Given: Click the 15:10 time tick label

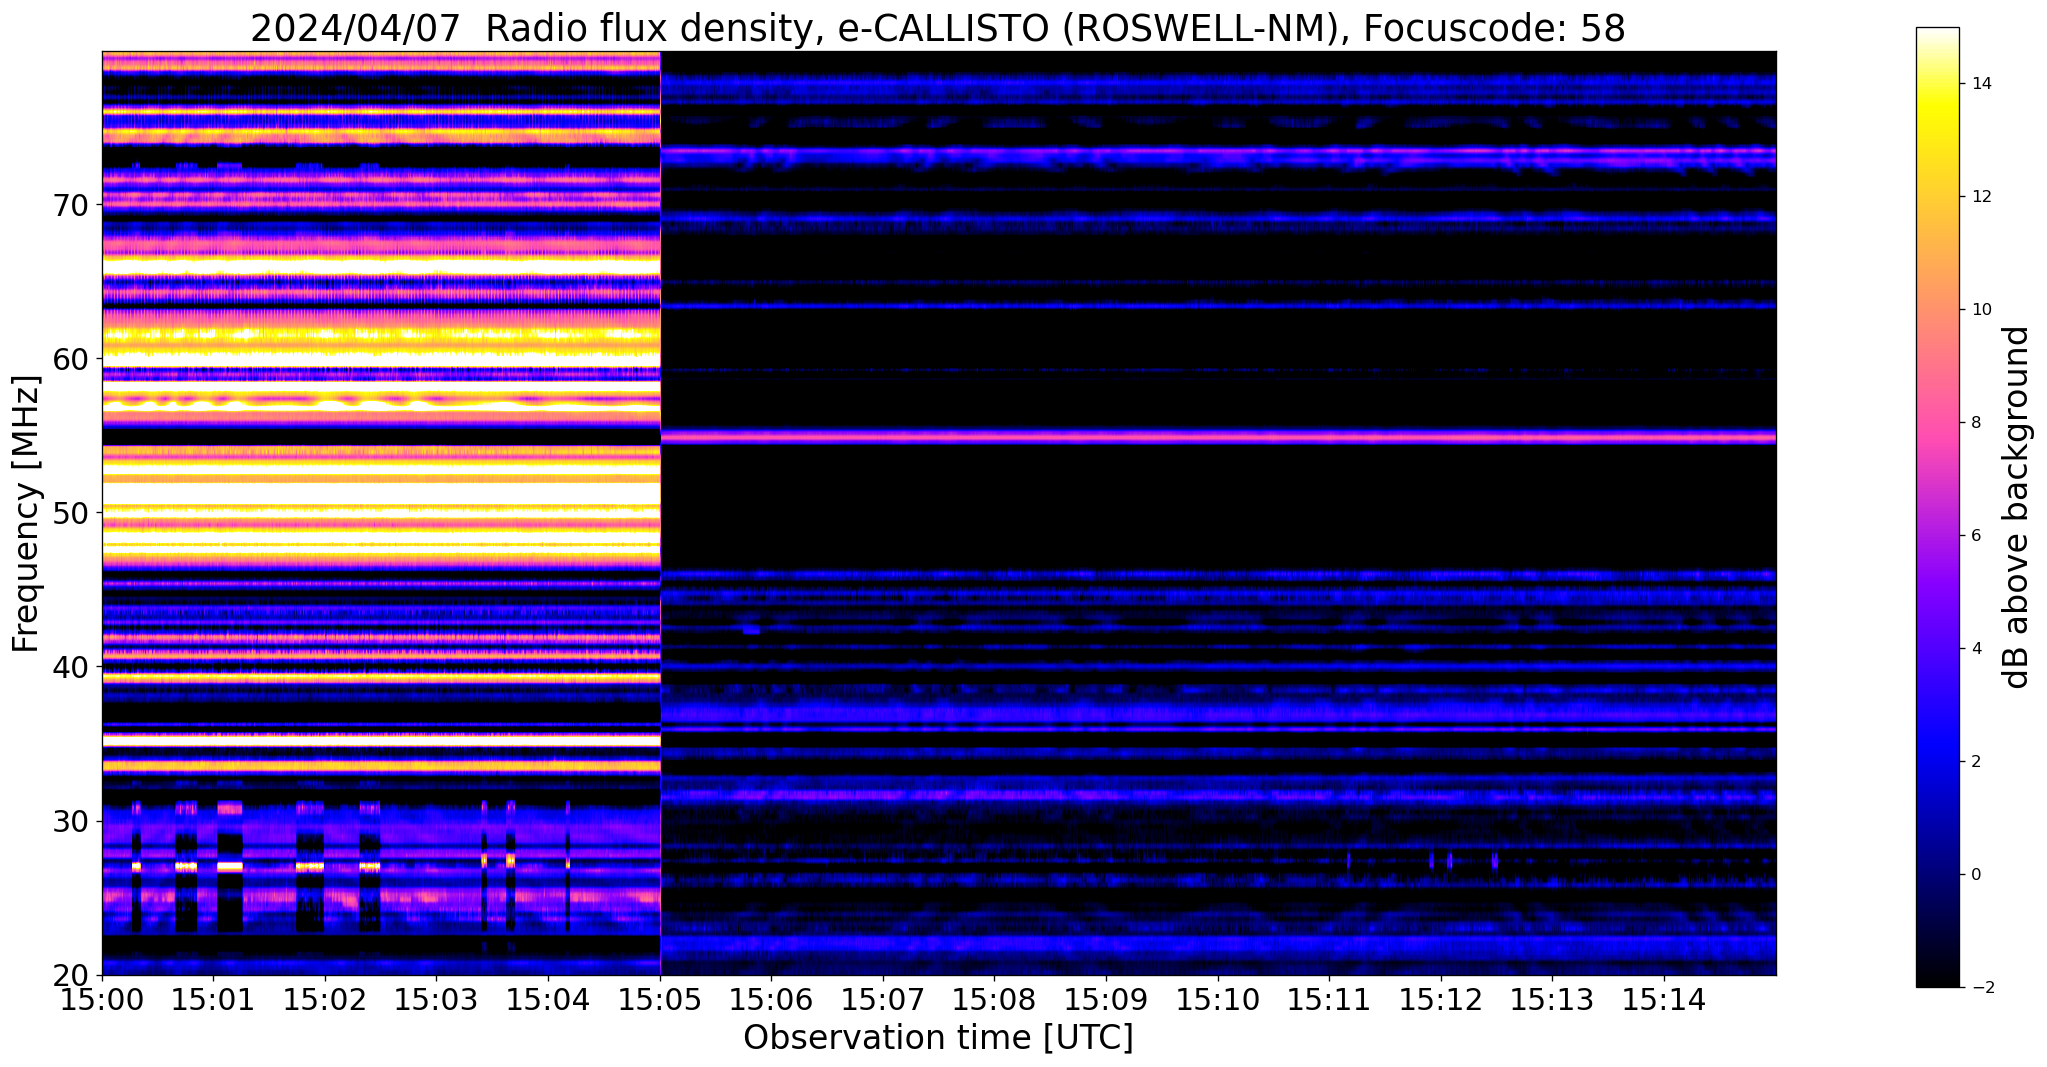Looking at the screenshot, I should click(x=1218, y=998).
